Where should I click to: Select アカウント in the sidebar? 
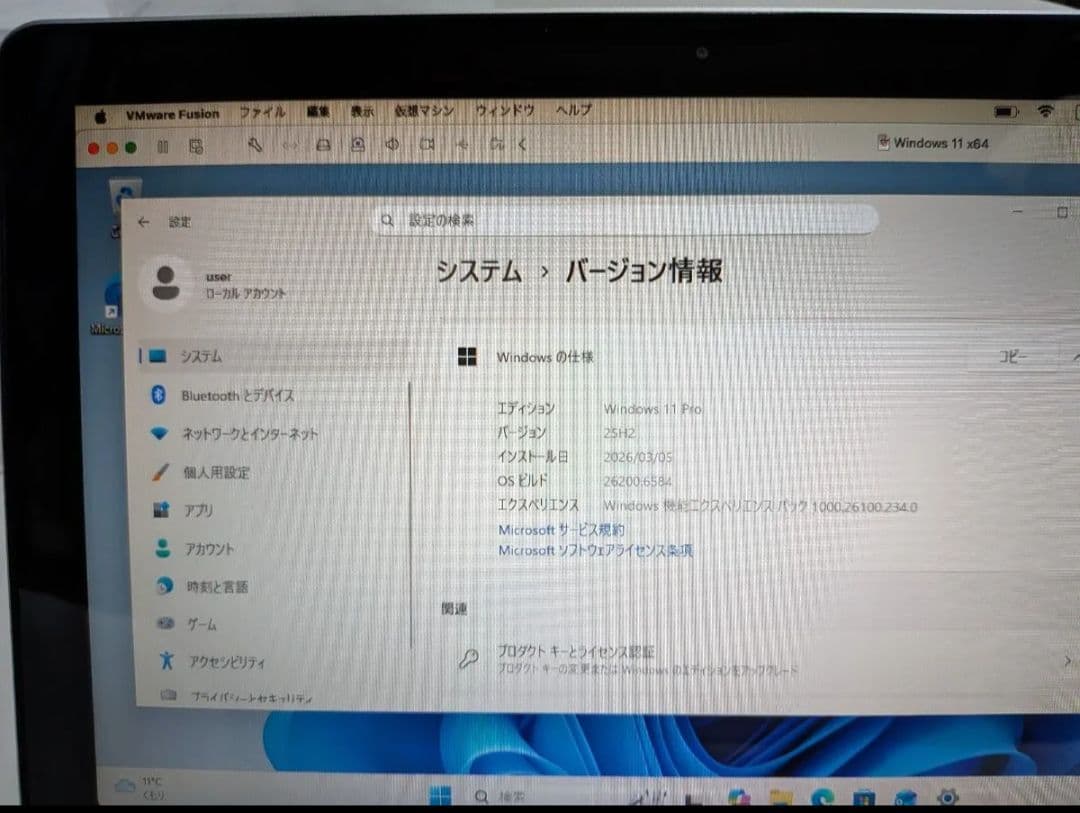tap(273, 549)
